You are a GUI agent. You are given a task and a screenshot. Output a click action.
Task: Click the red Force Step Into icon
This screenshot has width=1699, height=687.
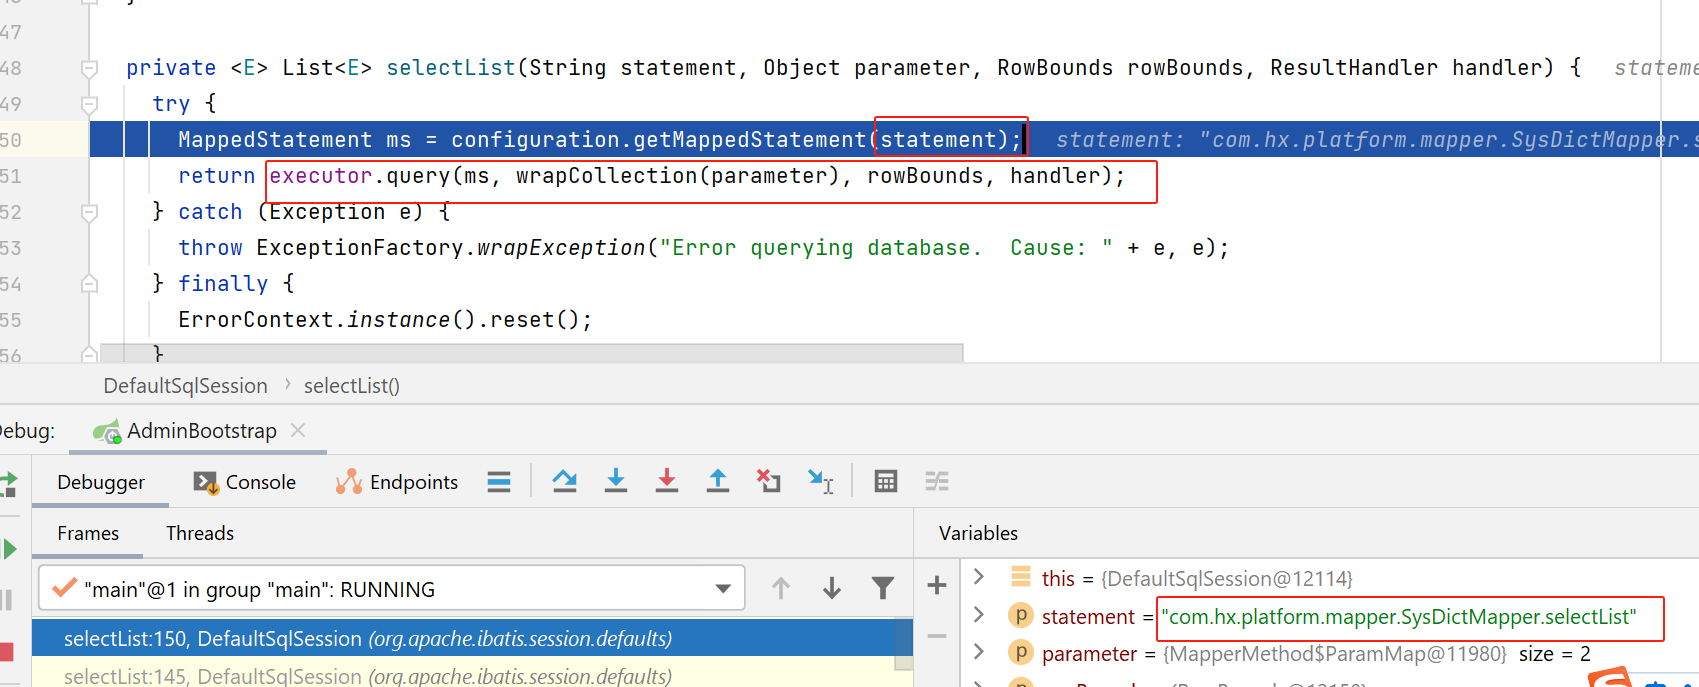(x=667, y=481)
